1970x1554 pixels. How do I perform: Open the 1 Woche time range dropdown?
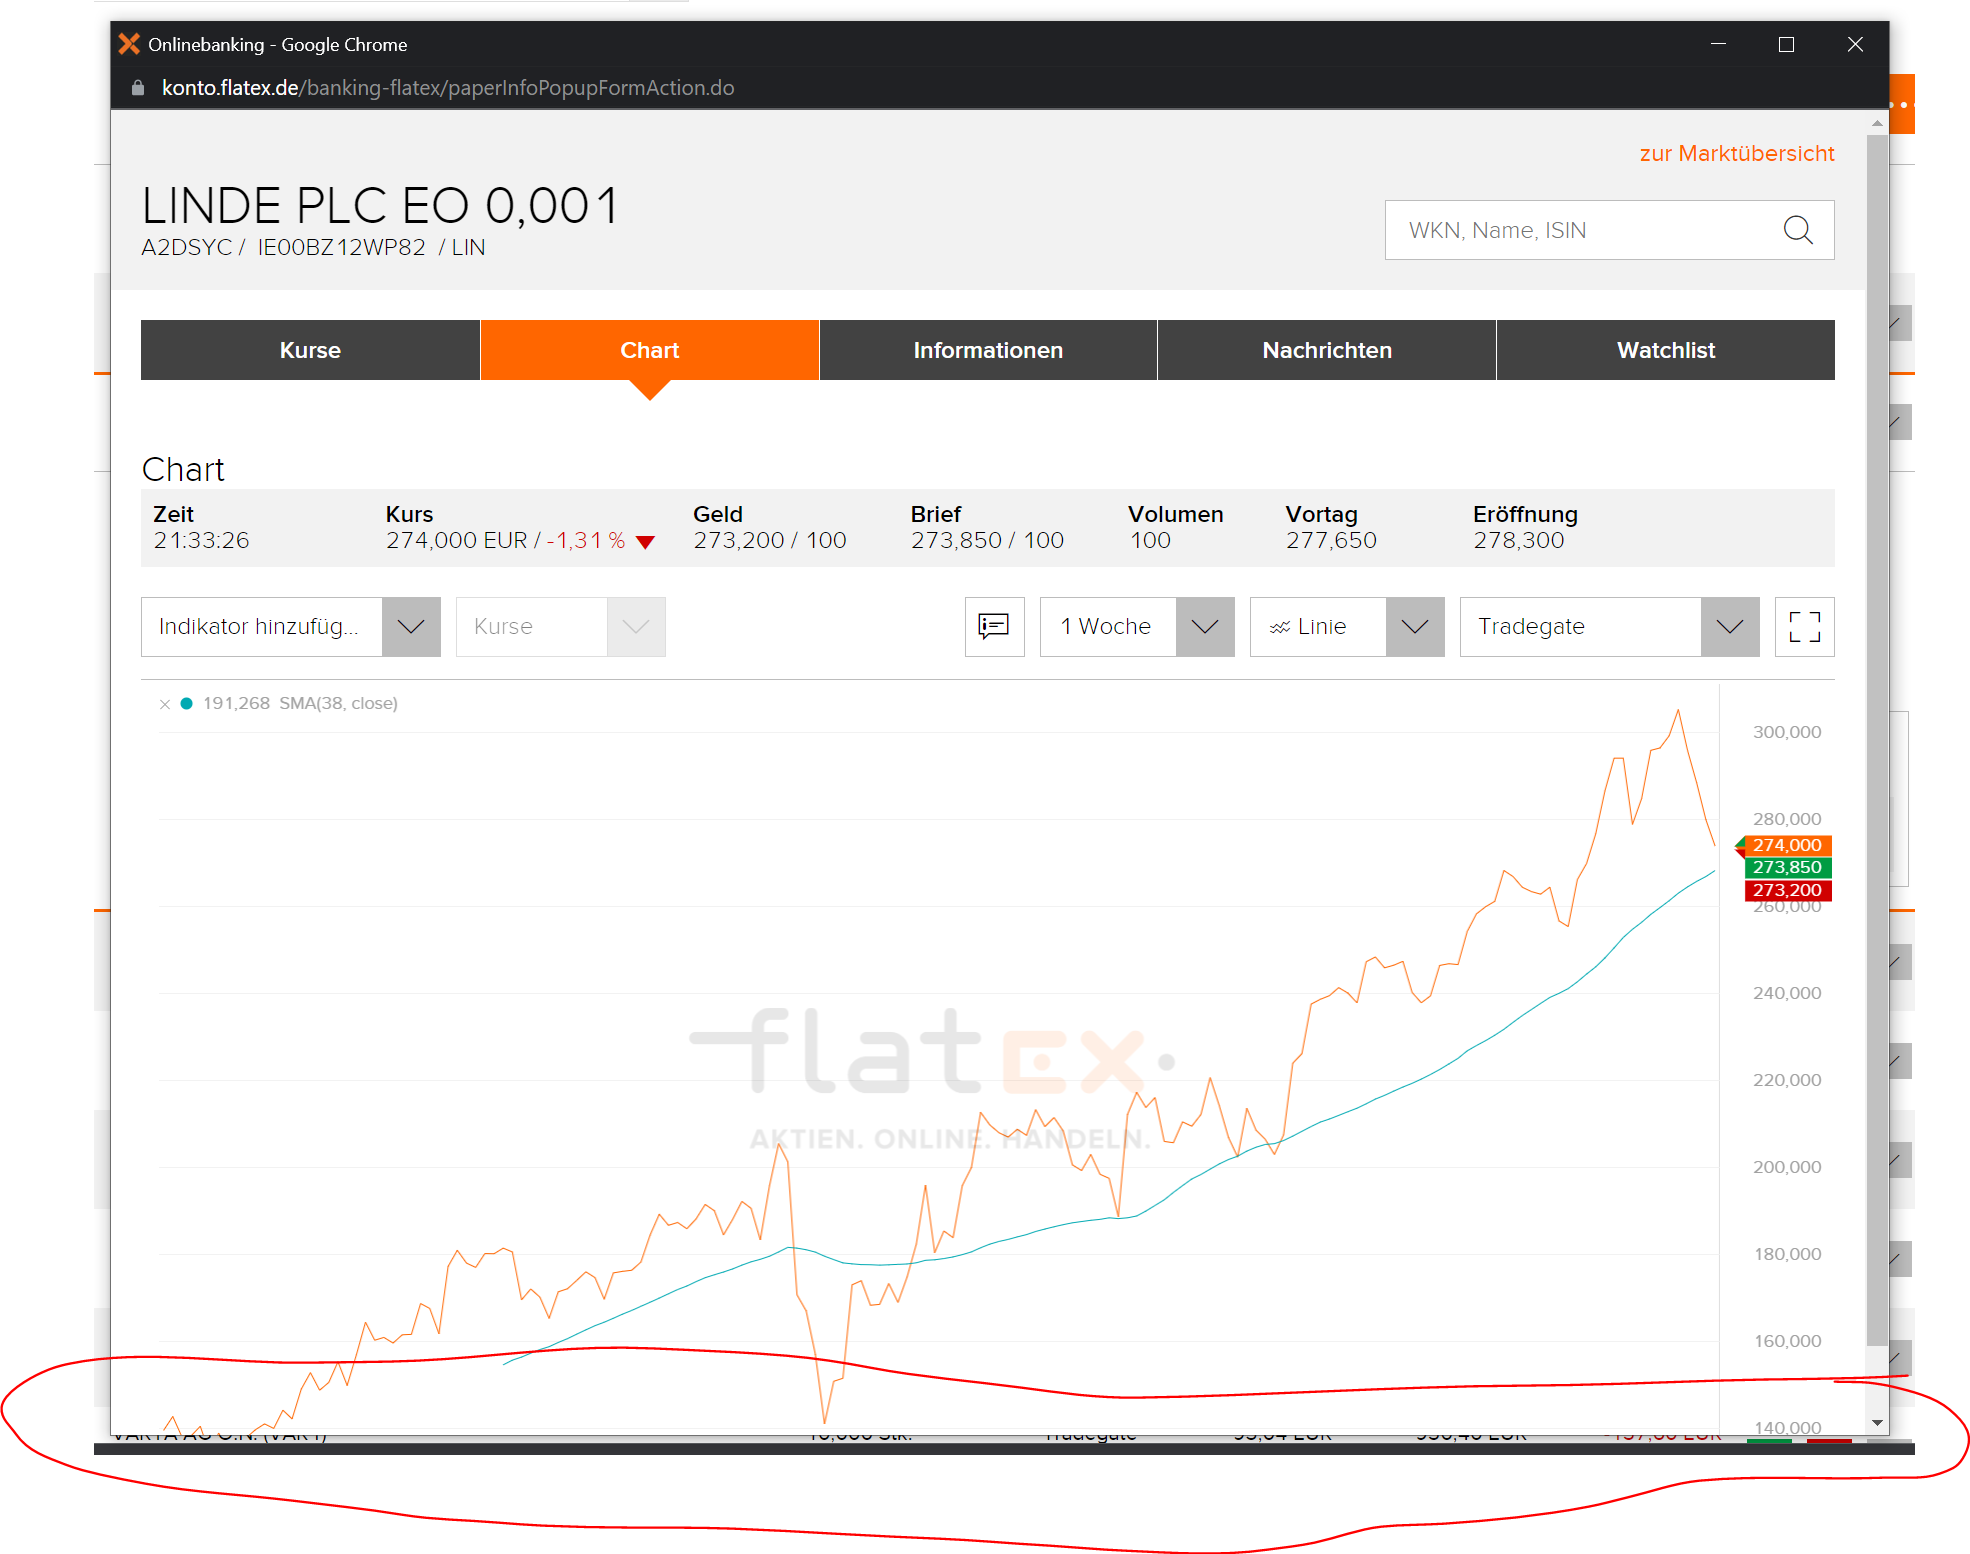1137,627
